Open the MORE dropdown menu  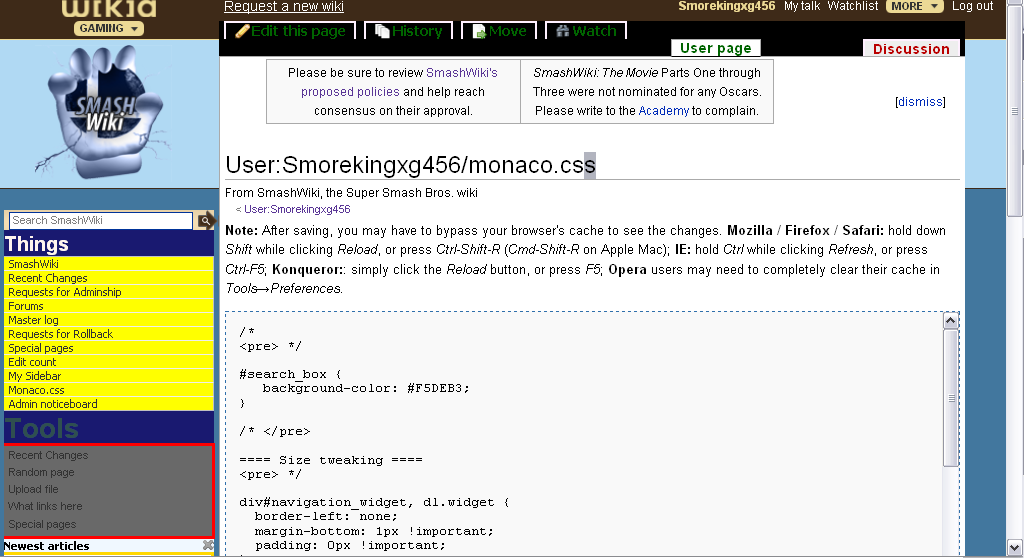click(915, 7)
